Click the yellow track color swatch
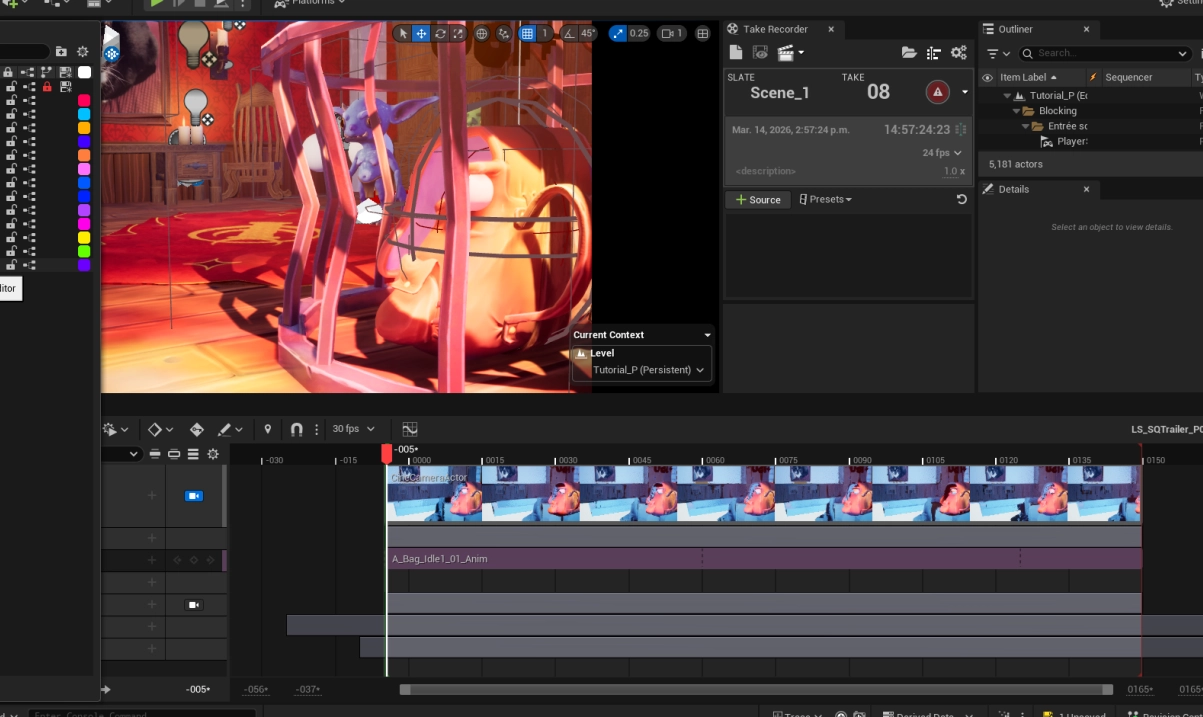This screenshot has width=1203, height=717. (84, 237)
